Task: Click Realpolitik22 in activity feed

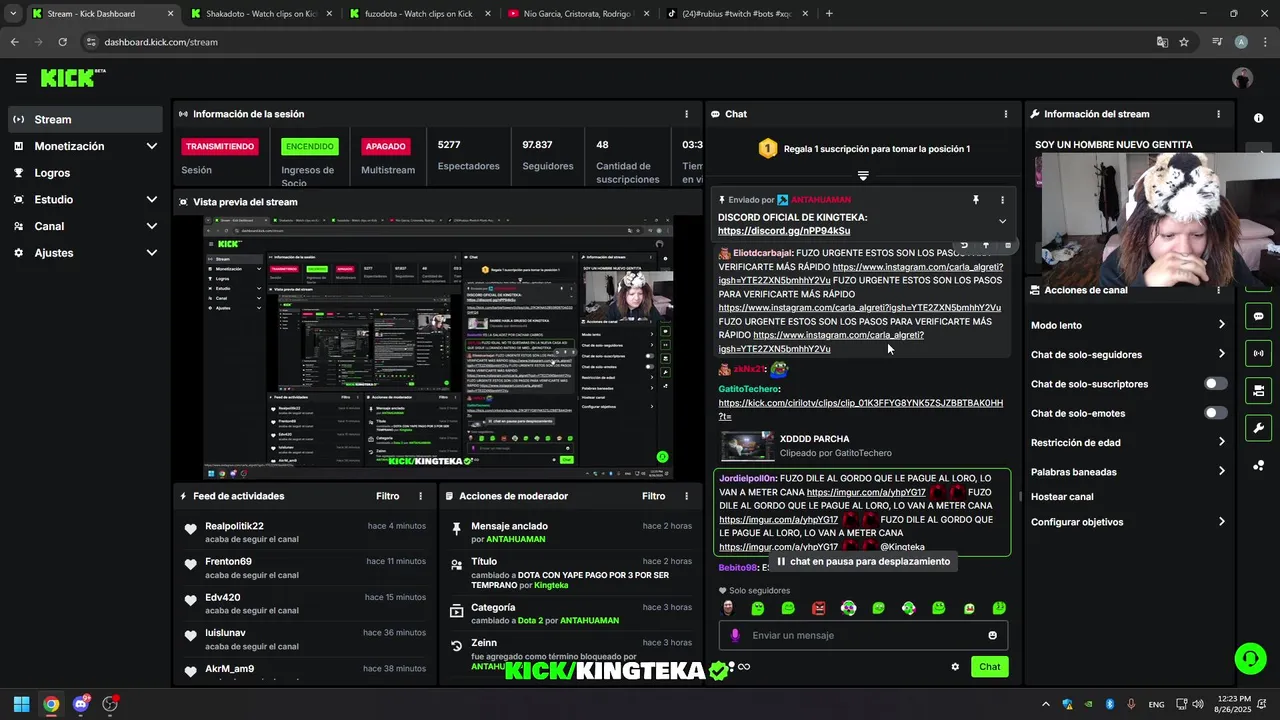Action: pos(234,526)
